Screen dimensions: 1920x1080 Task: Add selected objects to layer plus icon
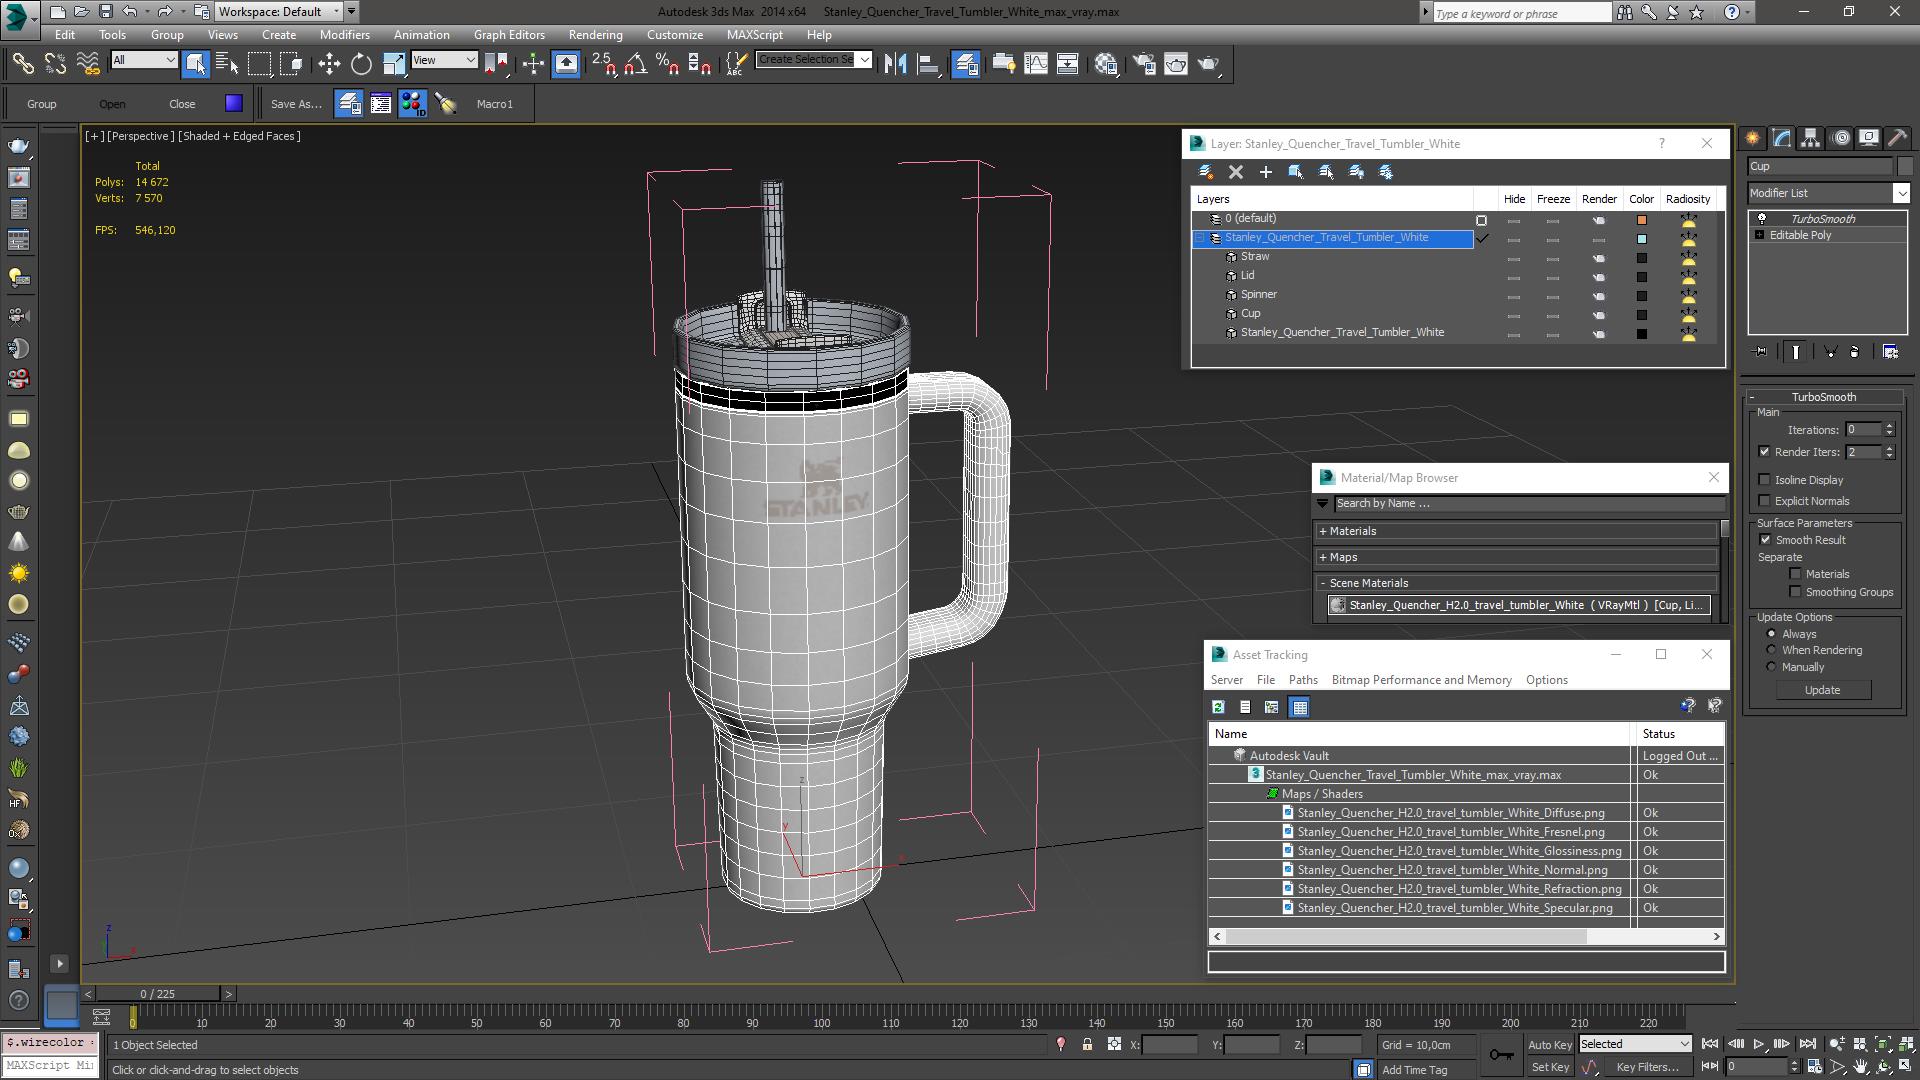tap(1266, 172)
